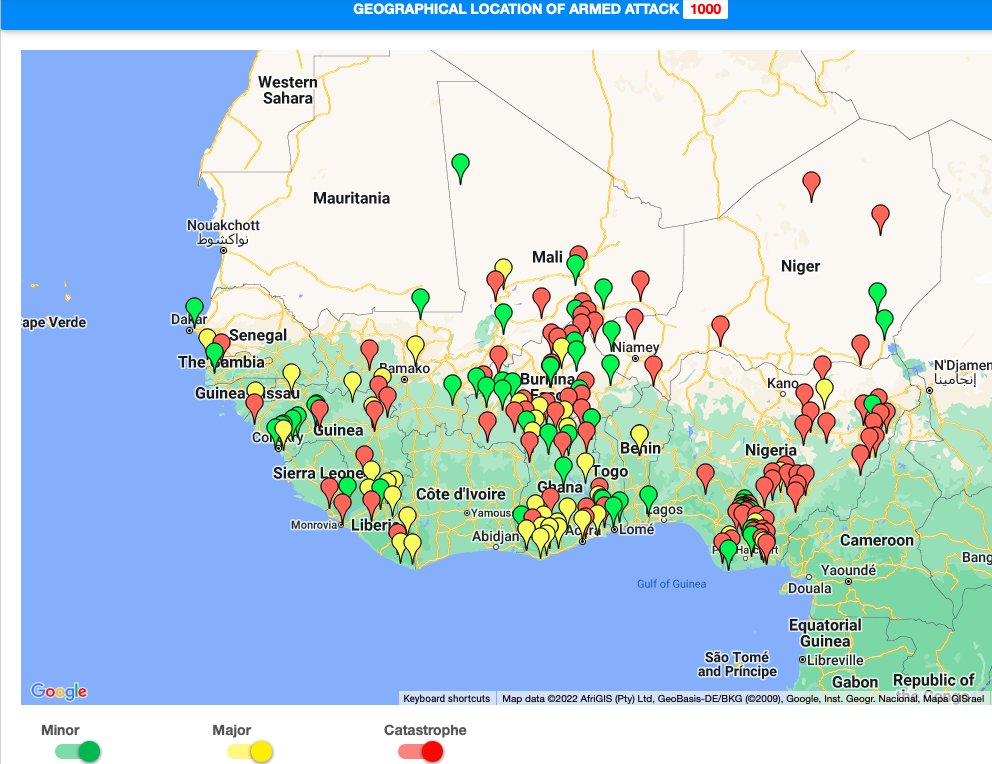Viewport: 992px width, 764px height.
Task: Click the green marker at Dakar
Action: point(194,309)
